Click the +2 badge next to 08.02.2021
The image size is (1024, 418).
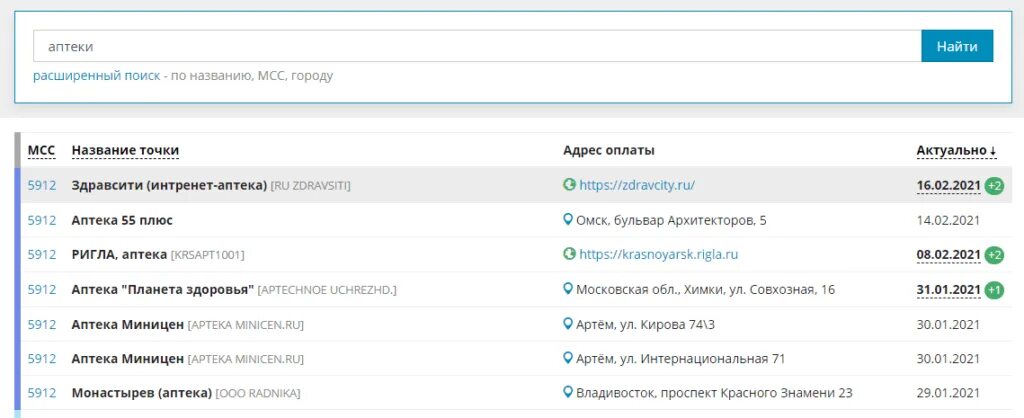[994, 255]
